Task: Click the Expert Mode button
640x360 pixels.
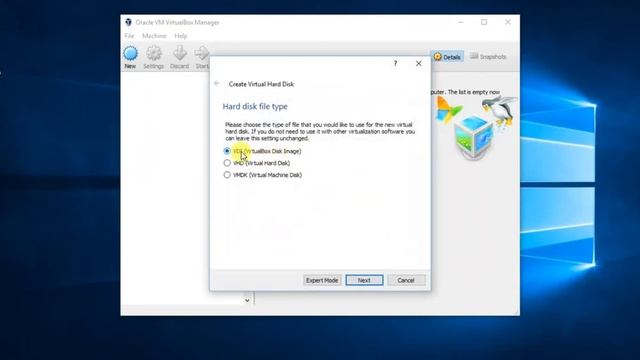Action: [x=322, y=280]
